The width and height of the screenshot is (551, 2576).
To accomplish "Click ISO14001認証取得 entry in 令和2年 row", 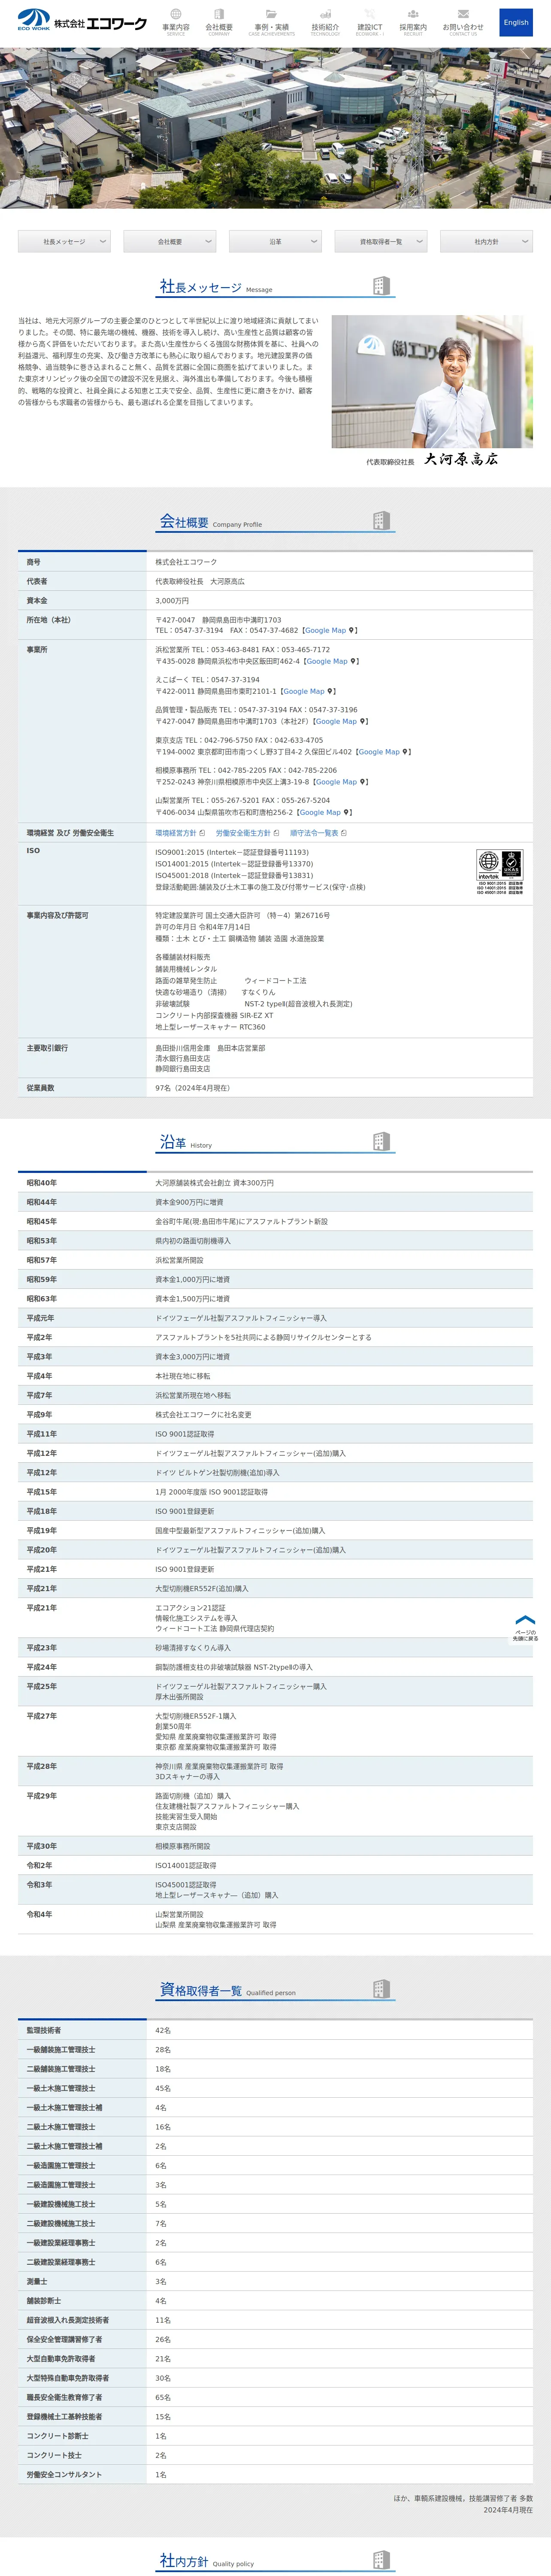I will (x=186, y=1866).
